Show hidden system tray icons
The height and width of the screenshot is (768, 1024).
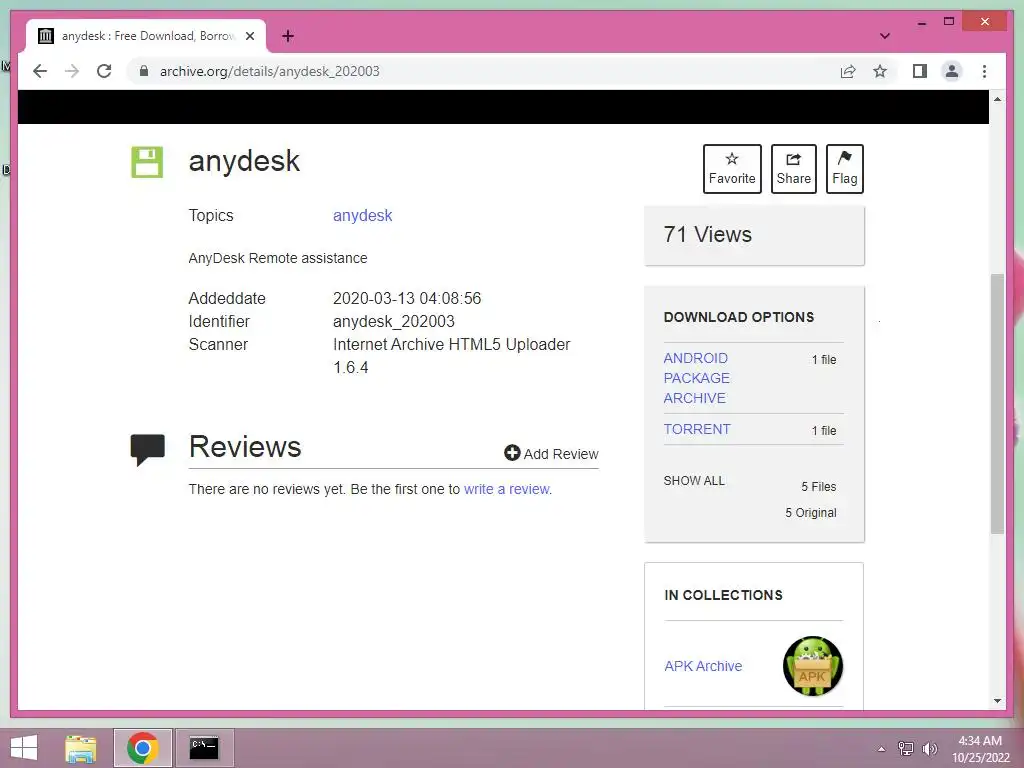tap(882, 749)
